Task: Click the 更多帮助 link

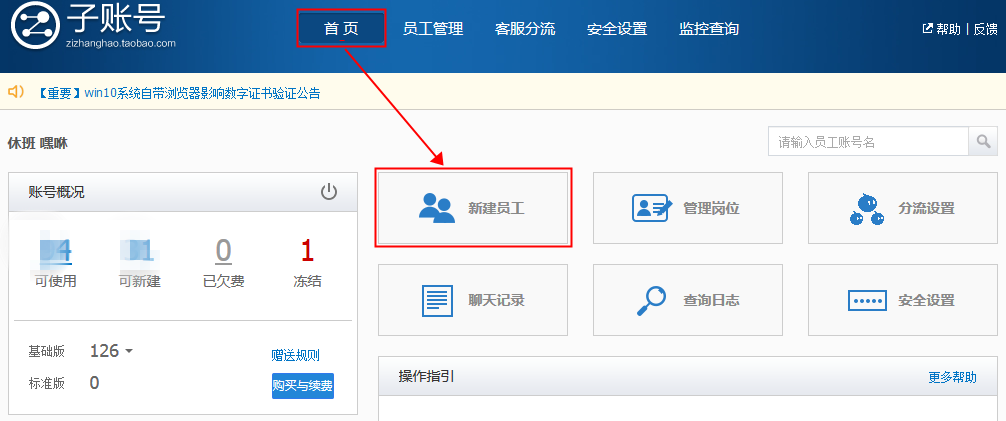Action: coord(952,377)
